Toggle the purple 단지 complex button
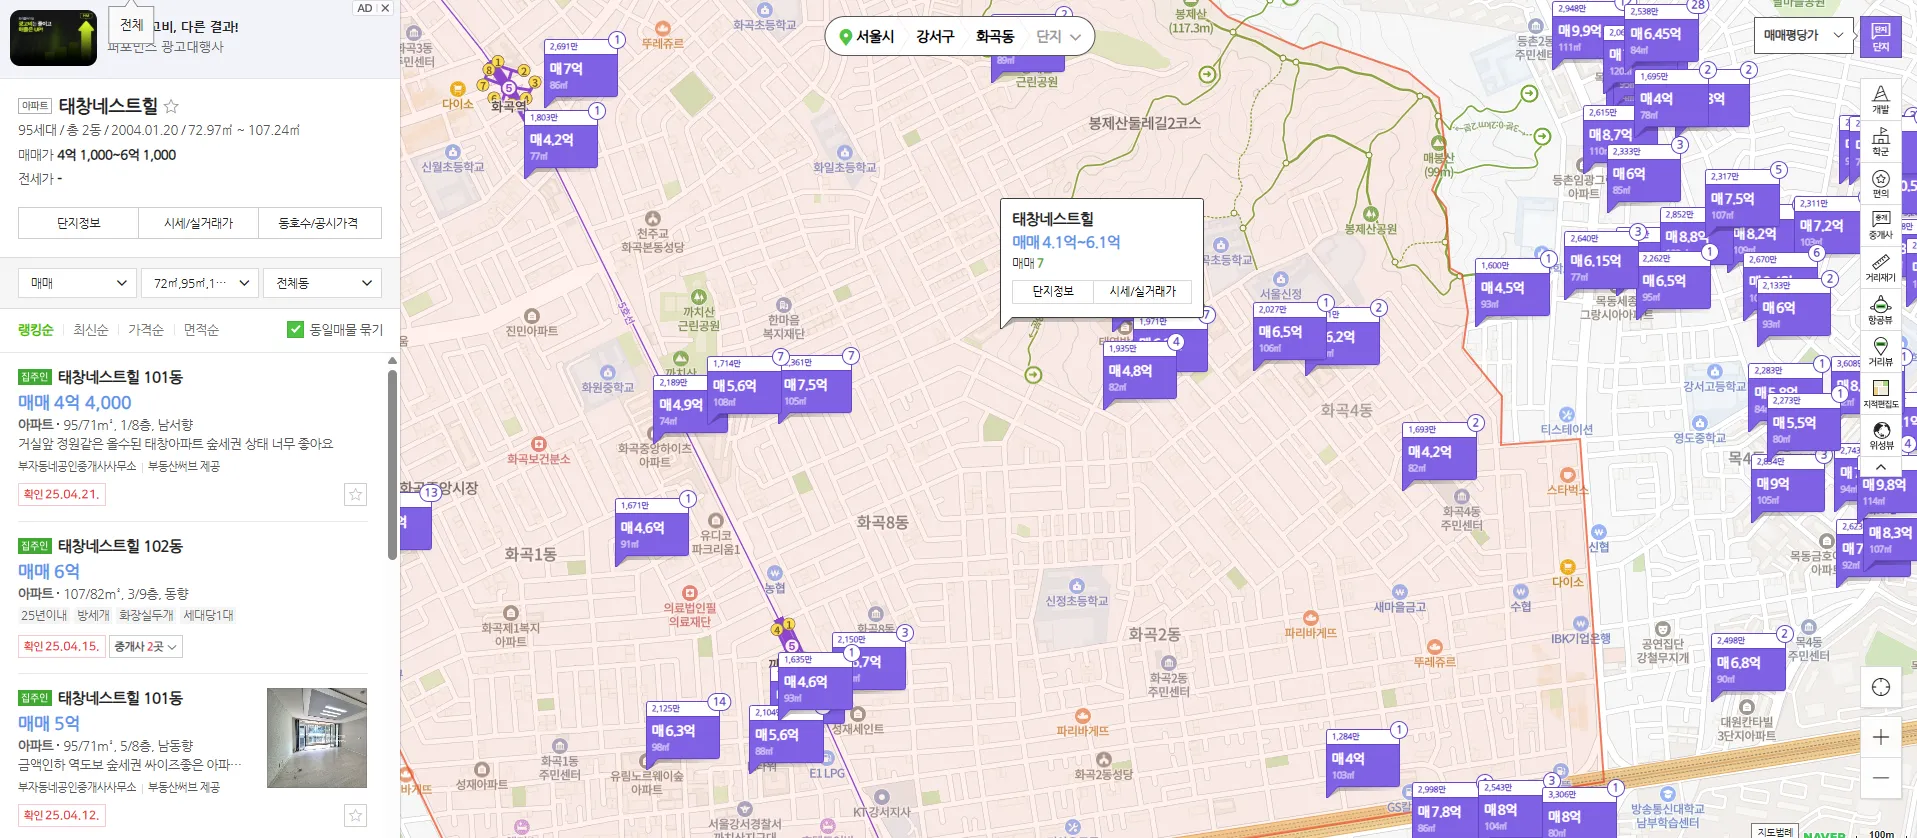1917x838 pixels. 1880,36
